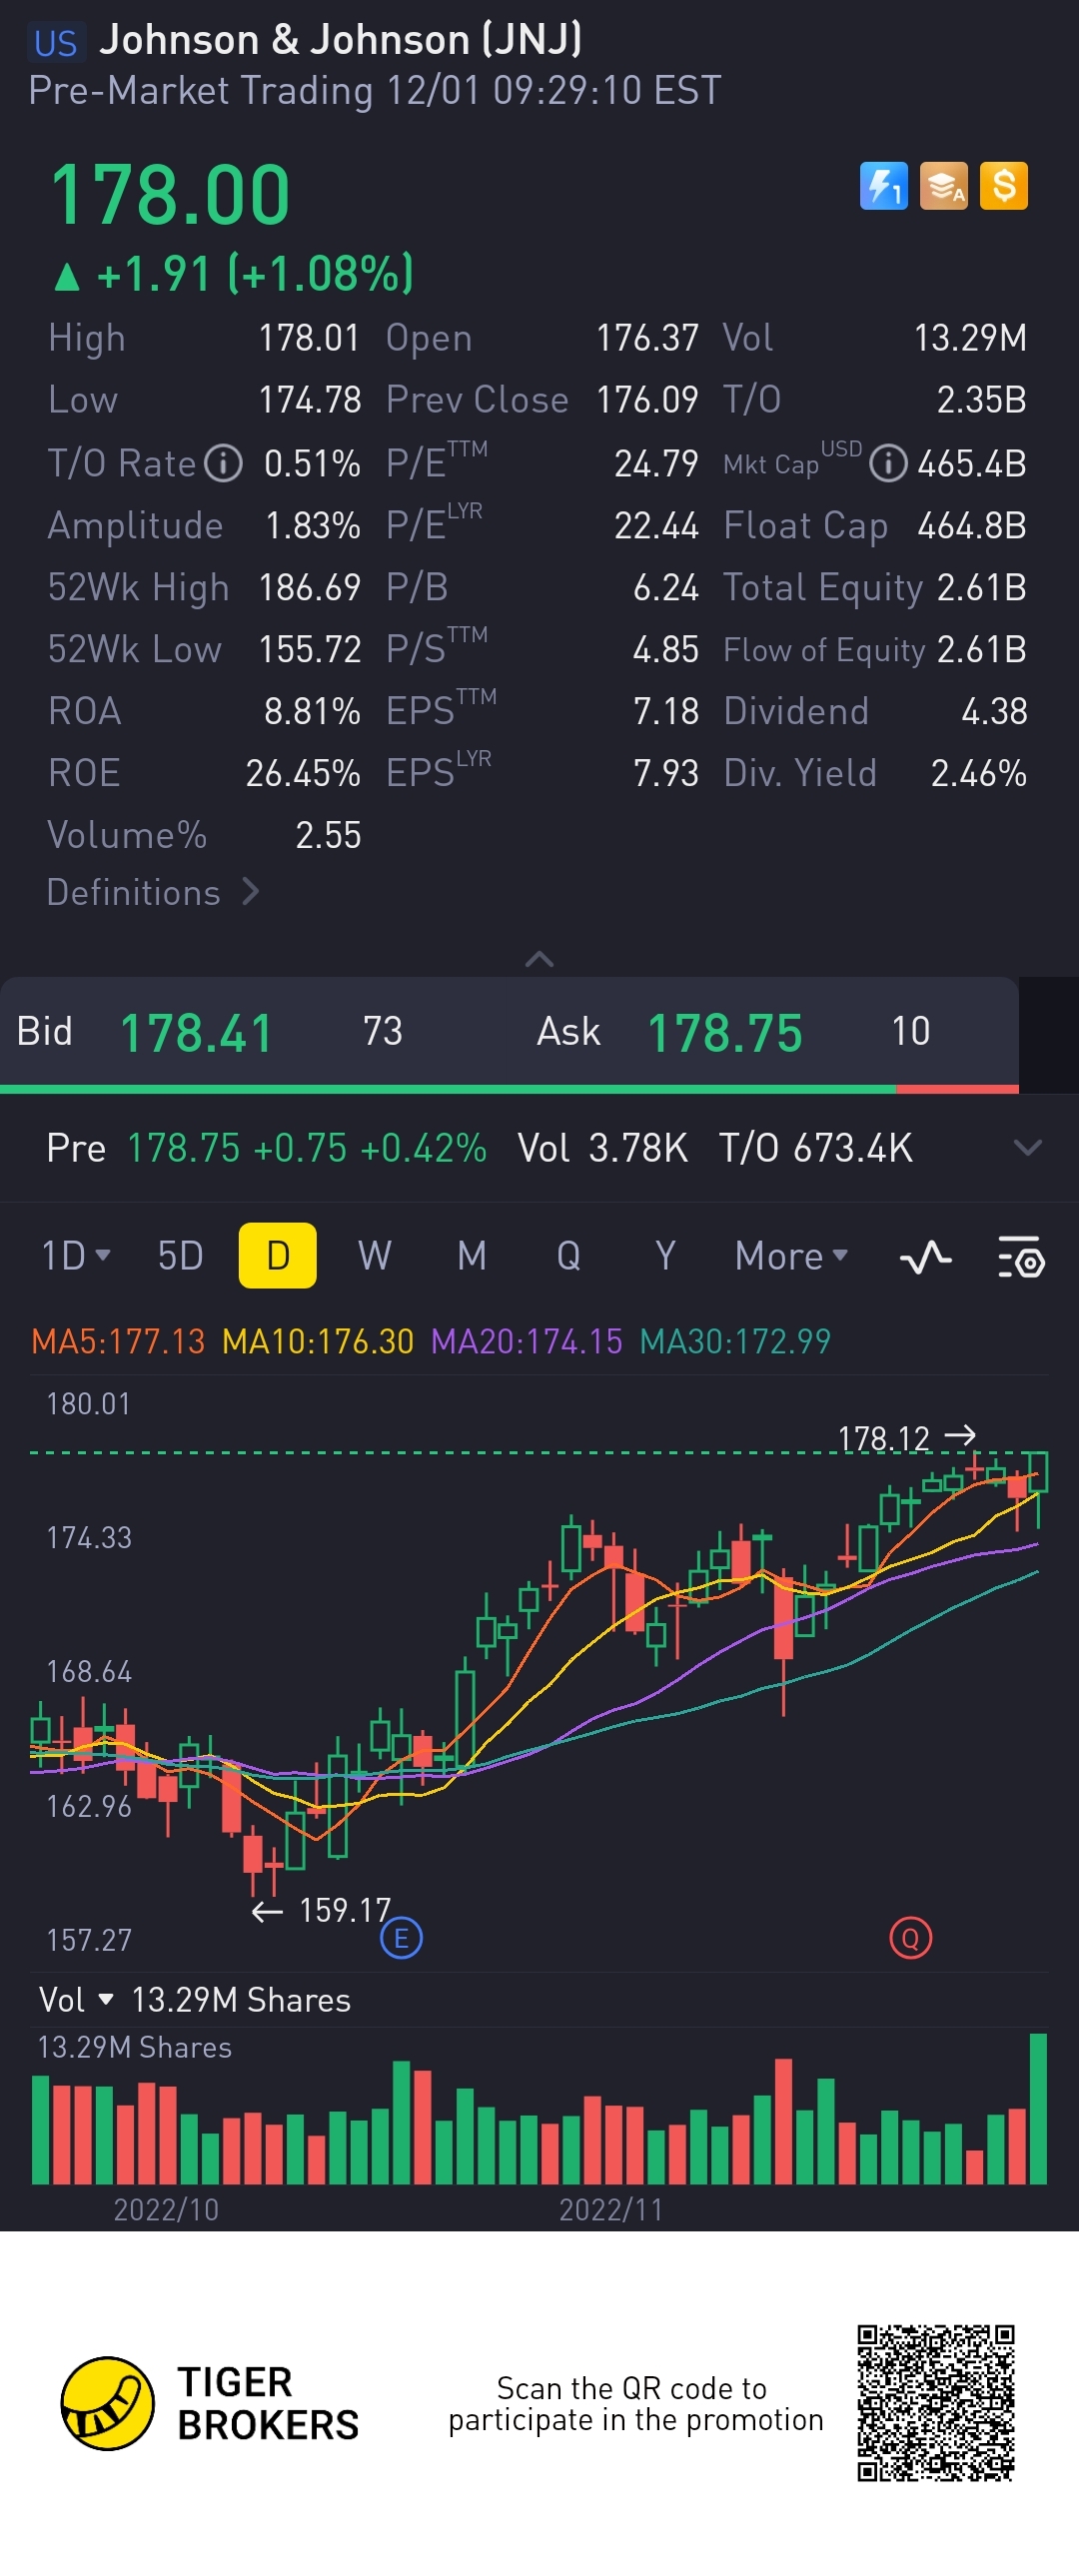Tap the Dividend value 4.38
1079x2576 pixels.
pos(994,711)
